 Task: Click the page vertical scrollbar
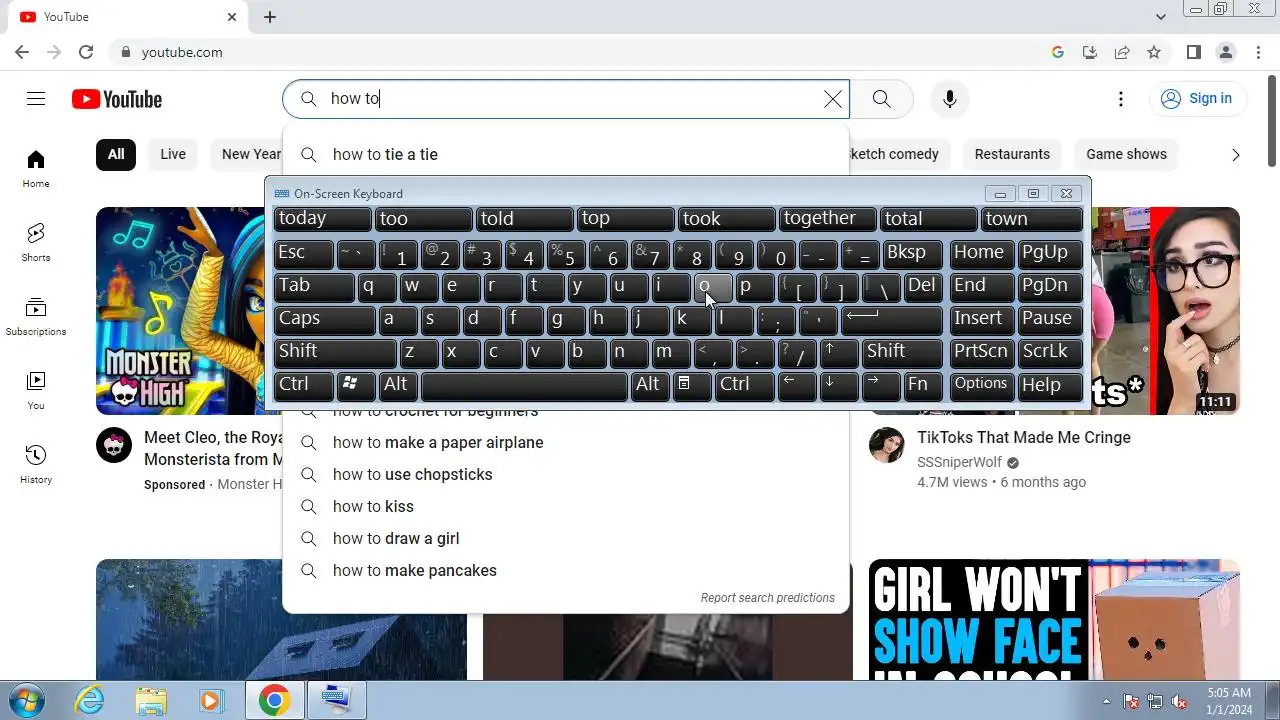[1272, 120]
